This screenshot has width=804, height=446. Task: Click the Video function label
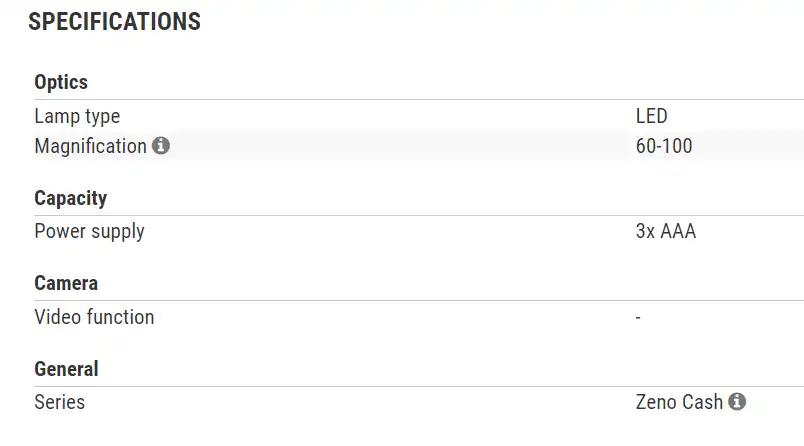(94, 317)
